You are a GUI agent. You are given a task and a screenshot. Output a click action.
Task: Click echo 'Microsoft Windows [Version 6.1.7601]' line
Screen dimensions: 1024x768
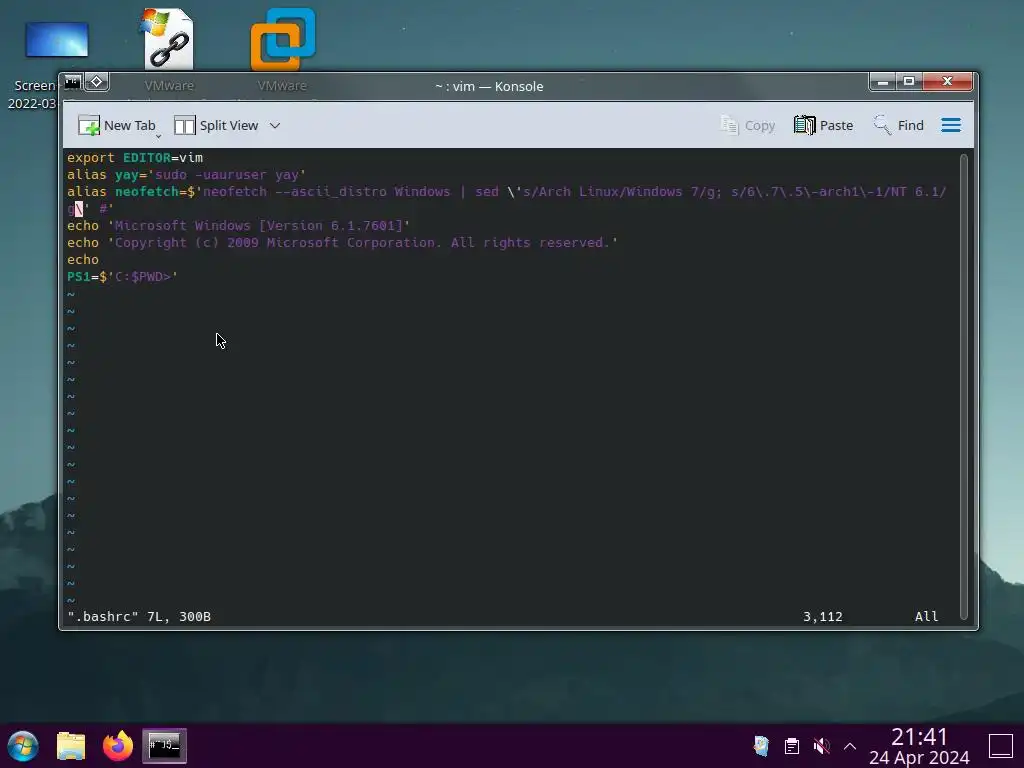238,225
